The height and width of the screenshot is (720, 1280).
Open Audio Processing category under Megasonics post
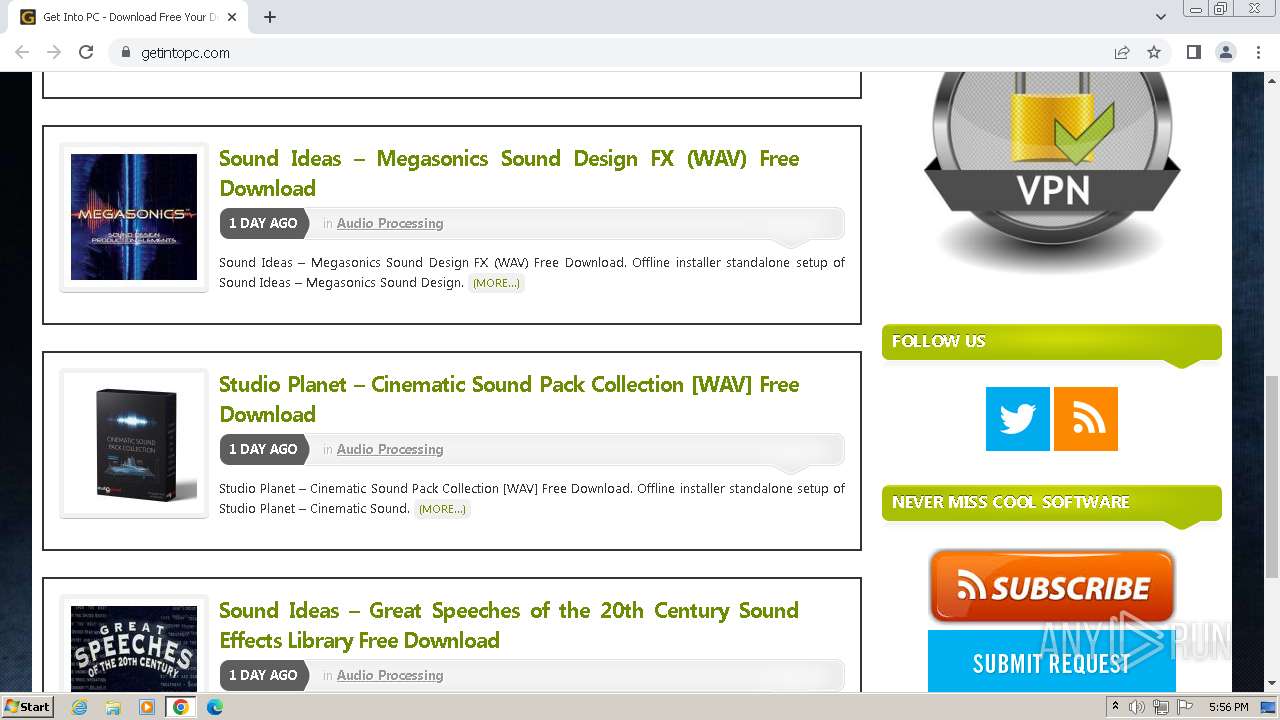click(390, 223)
